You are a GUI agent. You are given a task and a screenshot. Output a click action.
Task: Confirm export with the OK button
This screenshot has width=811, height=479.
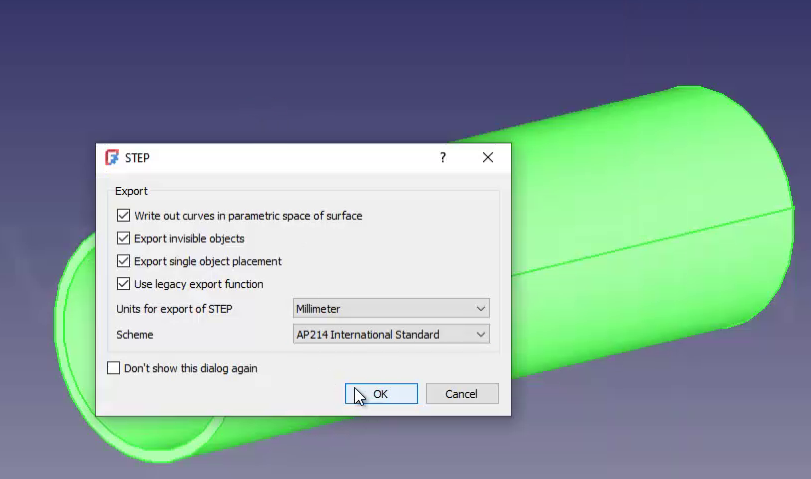[381, 394]
